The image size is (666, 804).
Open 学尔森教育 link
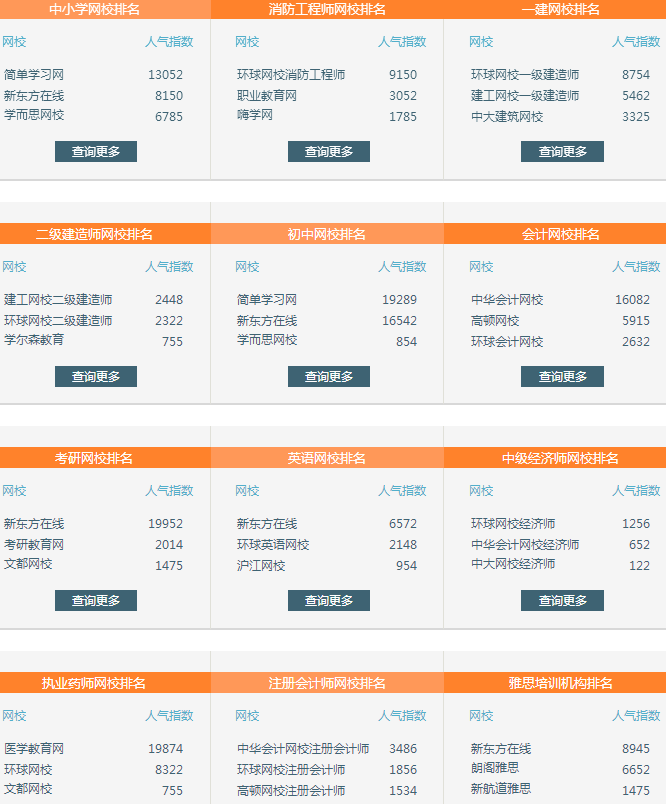(34, 340)
